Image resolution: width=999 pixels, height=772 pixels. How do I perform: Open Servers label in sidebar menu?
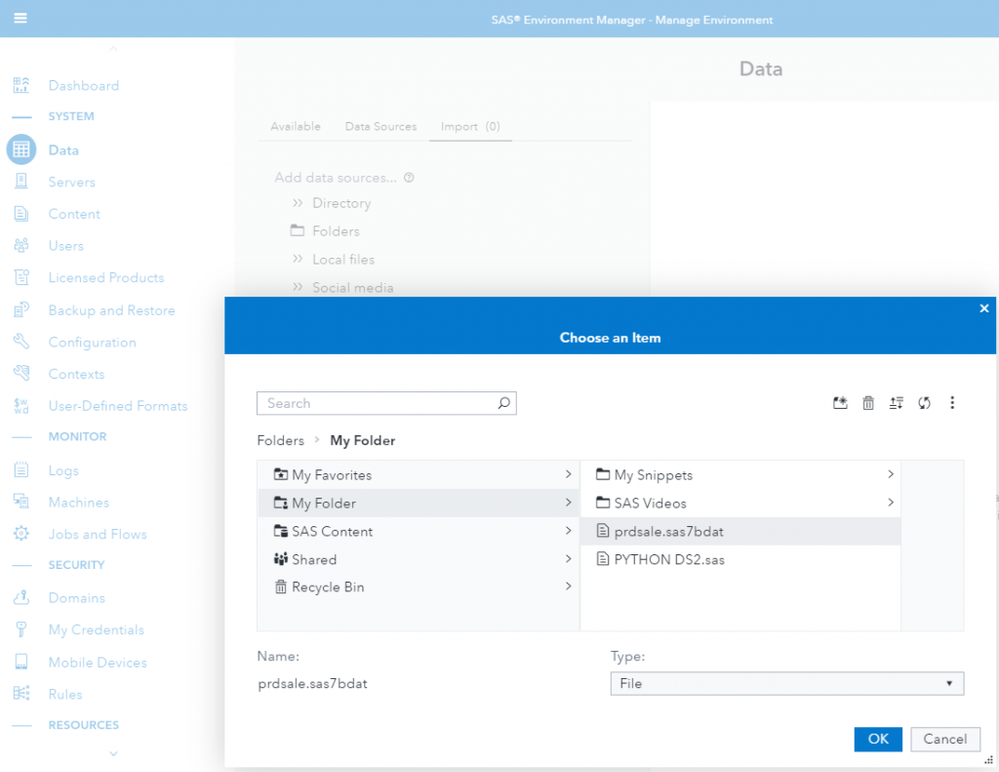coord(71,182)
